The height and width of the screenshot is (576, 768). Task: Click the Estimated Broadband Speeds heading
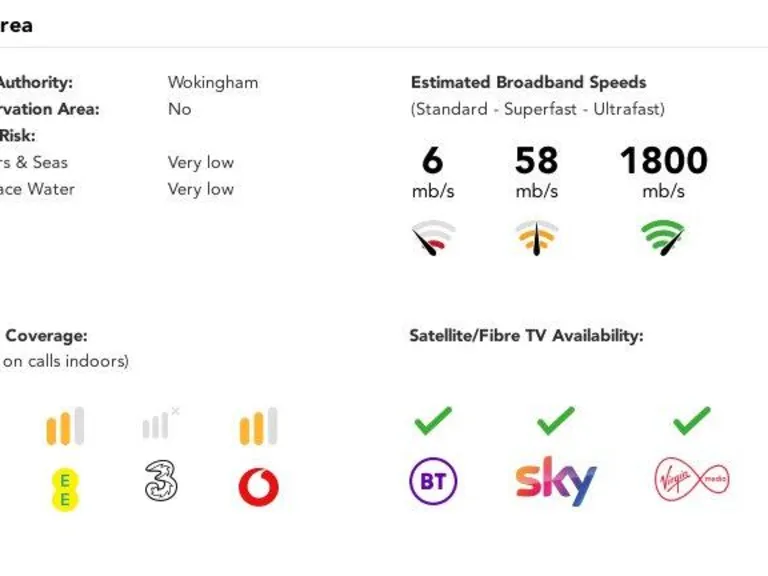(528, 83)
